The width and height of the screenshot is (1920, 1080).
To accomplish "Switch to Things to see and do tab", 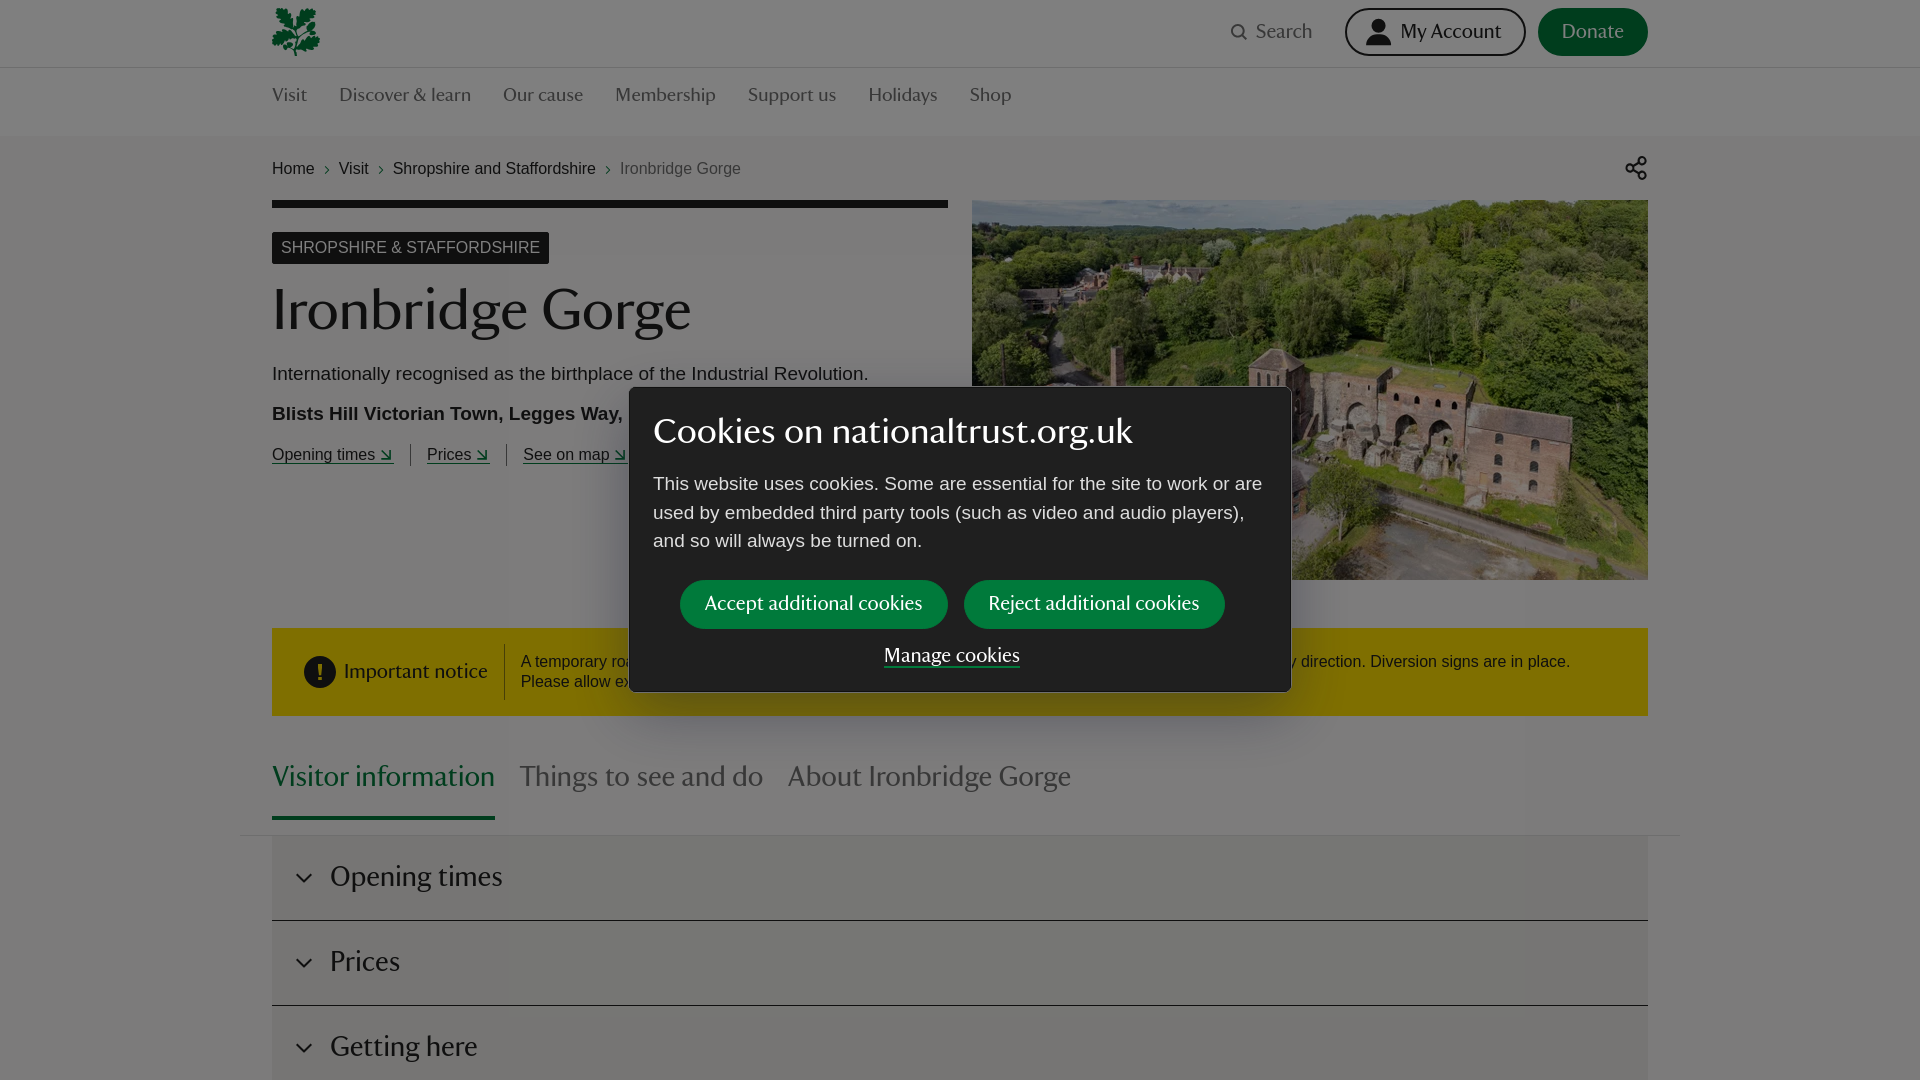I will tap(641, 778).
